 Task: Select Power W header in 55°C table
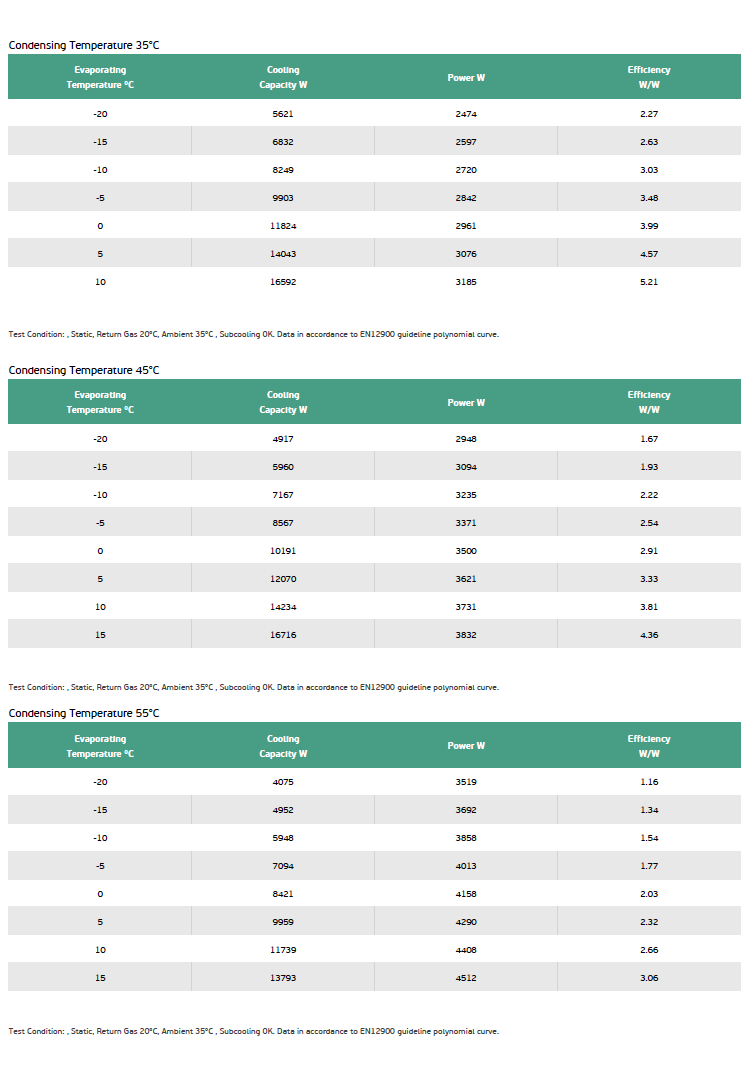point(466,746)
